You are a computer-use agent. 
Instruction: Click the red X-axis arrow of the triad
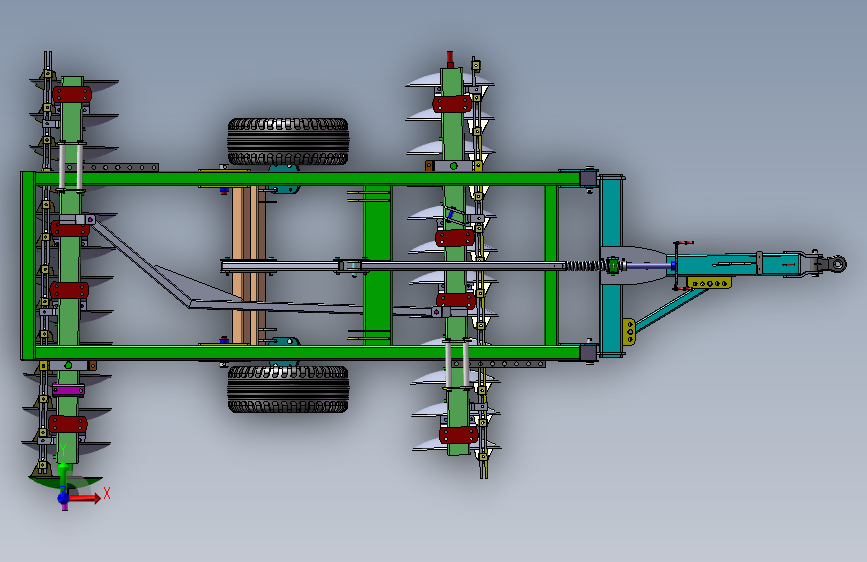pos(84,498)
